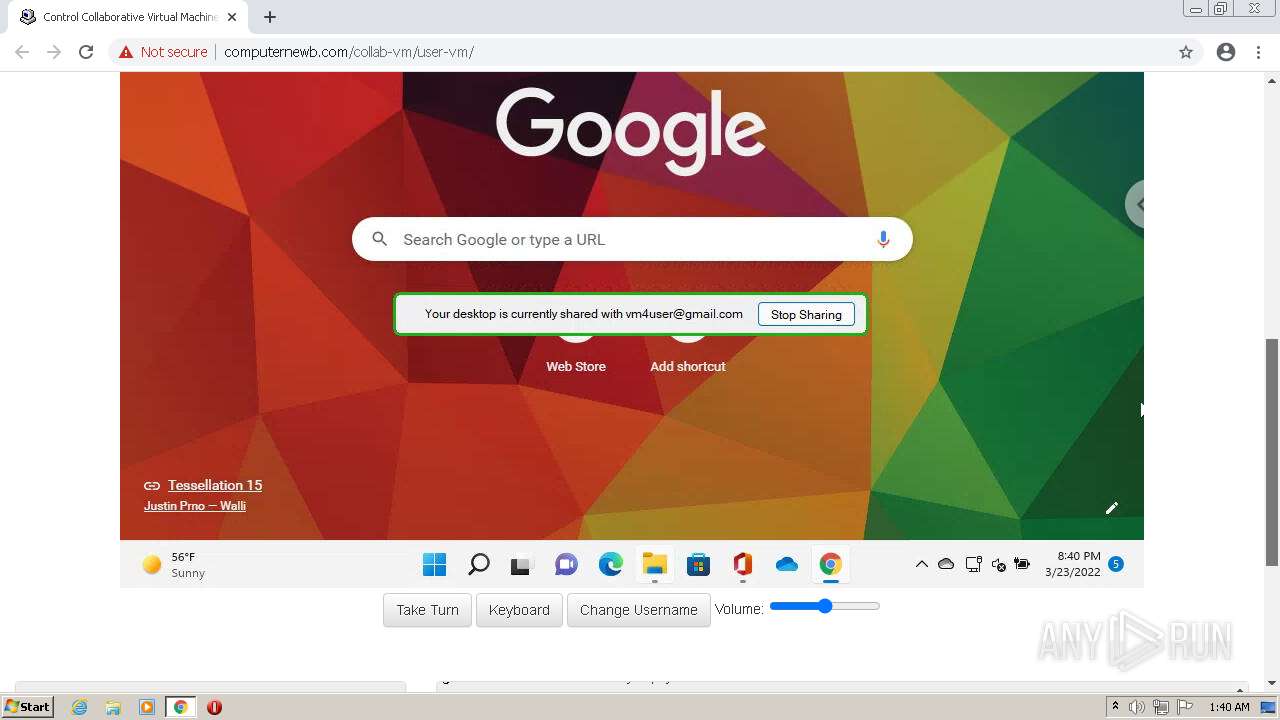The height and width of the screenshot is (720, 1280).
Task: Open Microsoft Edge in VM taskbar
Action: click(x=610, y=565)
